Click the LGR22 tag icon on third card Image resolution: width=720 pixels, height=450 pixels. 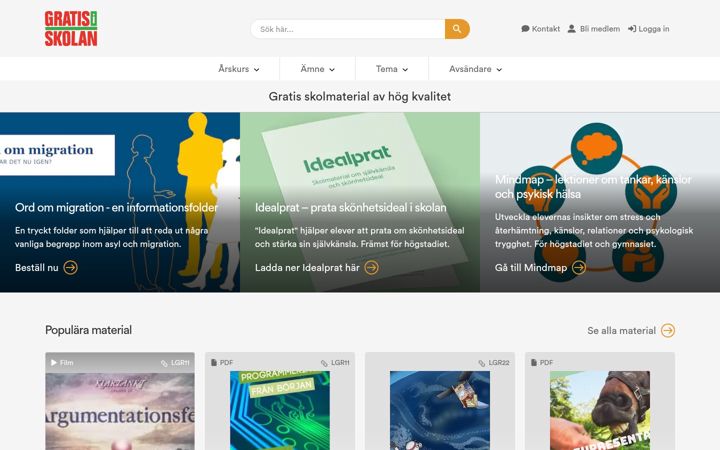point(482,363)
